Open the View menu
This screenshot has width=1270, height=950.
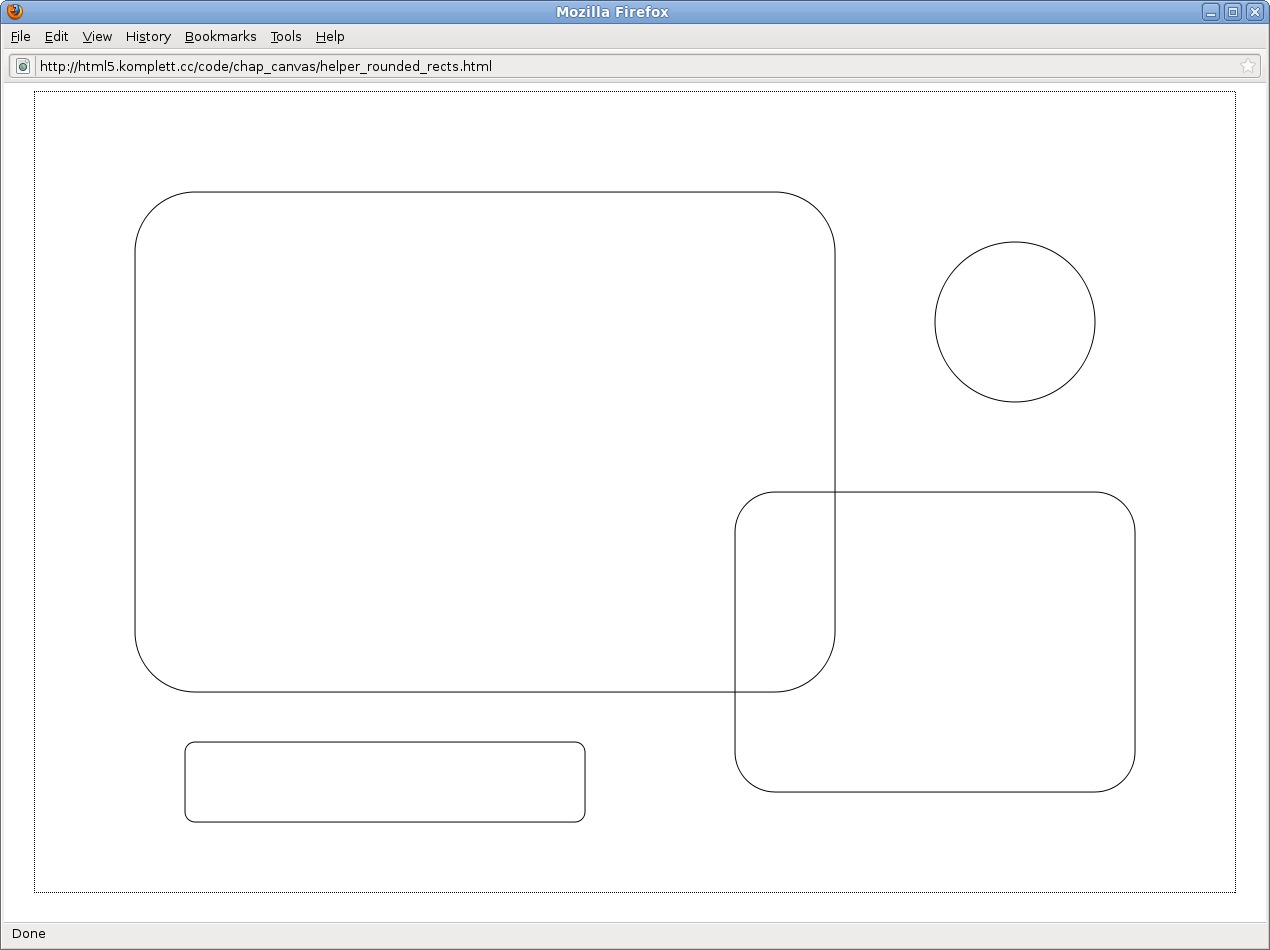97,36
